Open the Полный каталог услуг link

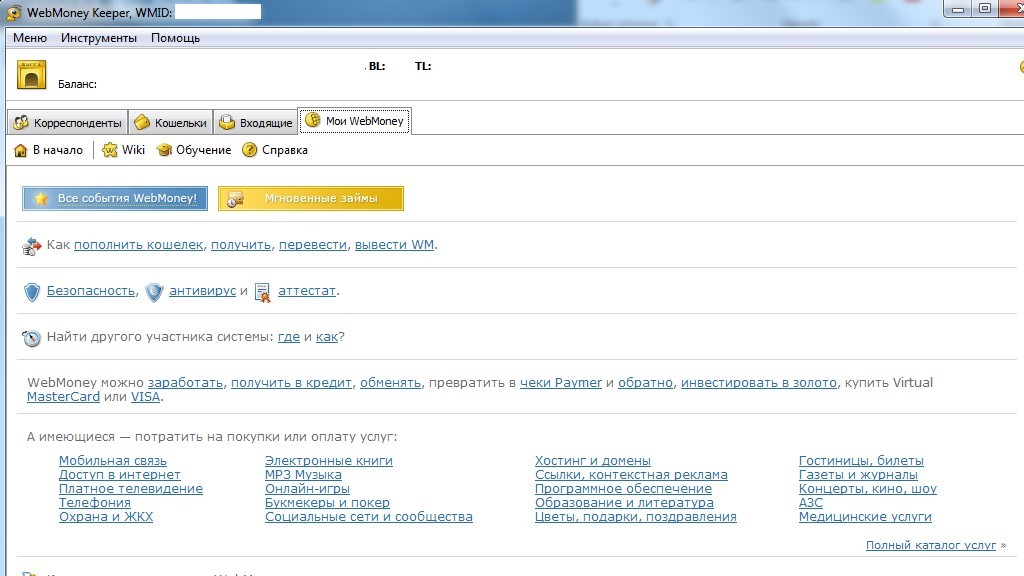[x=931, y=545]
